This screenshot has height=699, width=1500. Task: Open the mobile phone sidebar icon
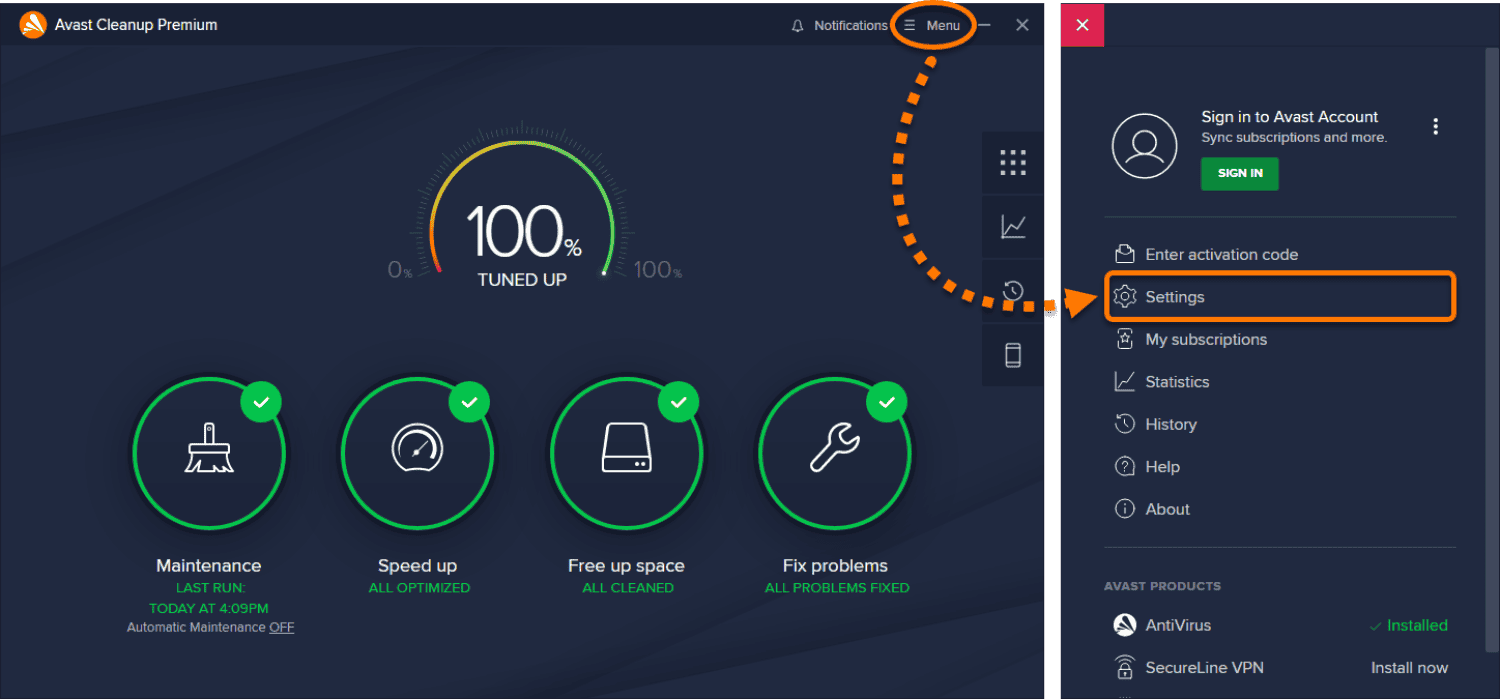point(1013,355)
